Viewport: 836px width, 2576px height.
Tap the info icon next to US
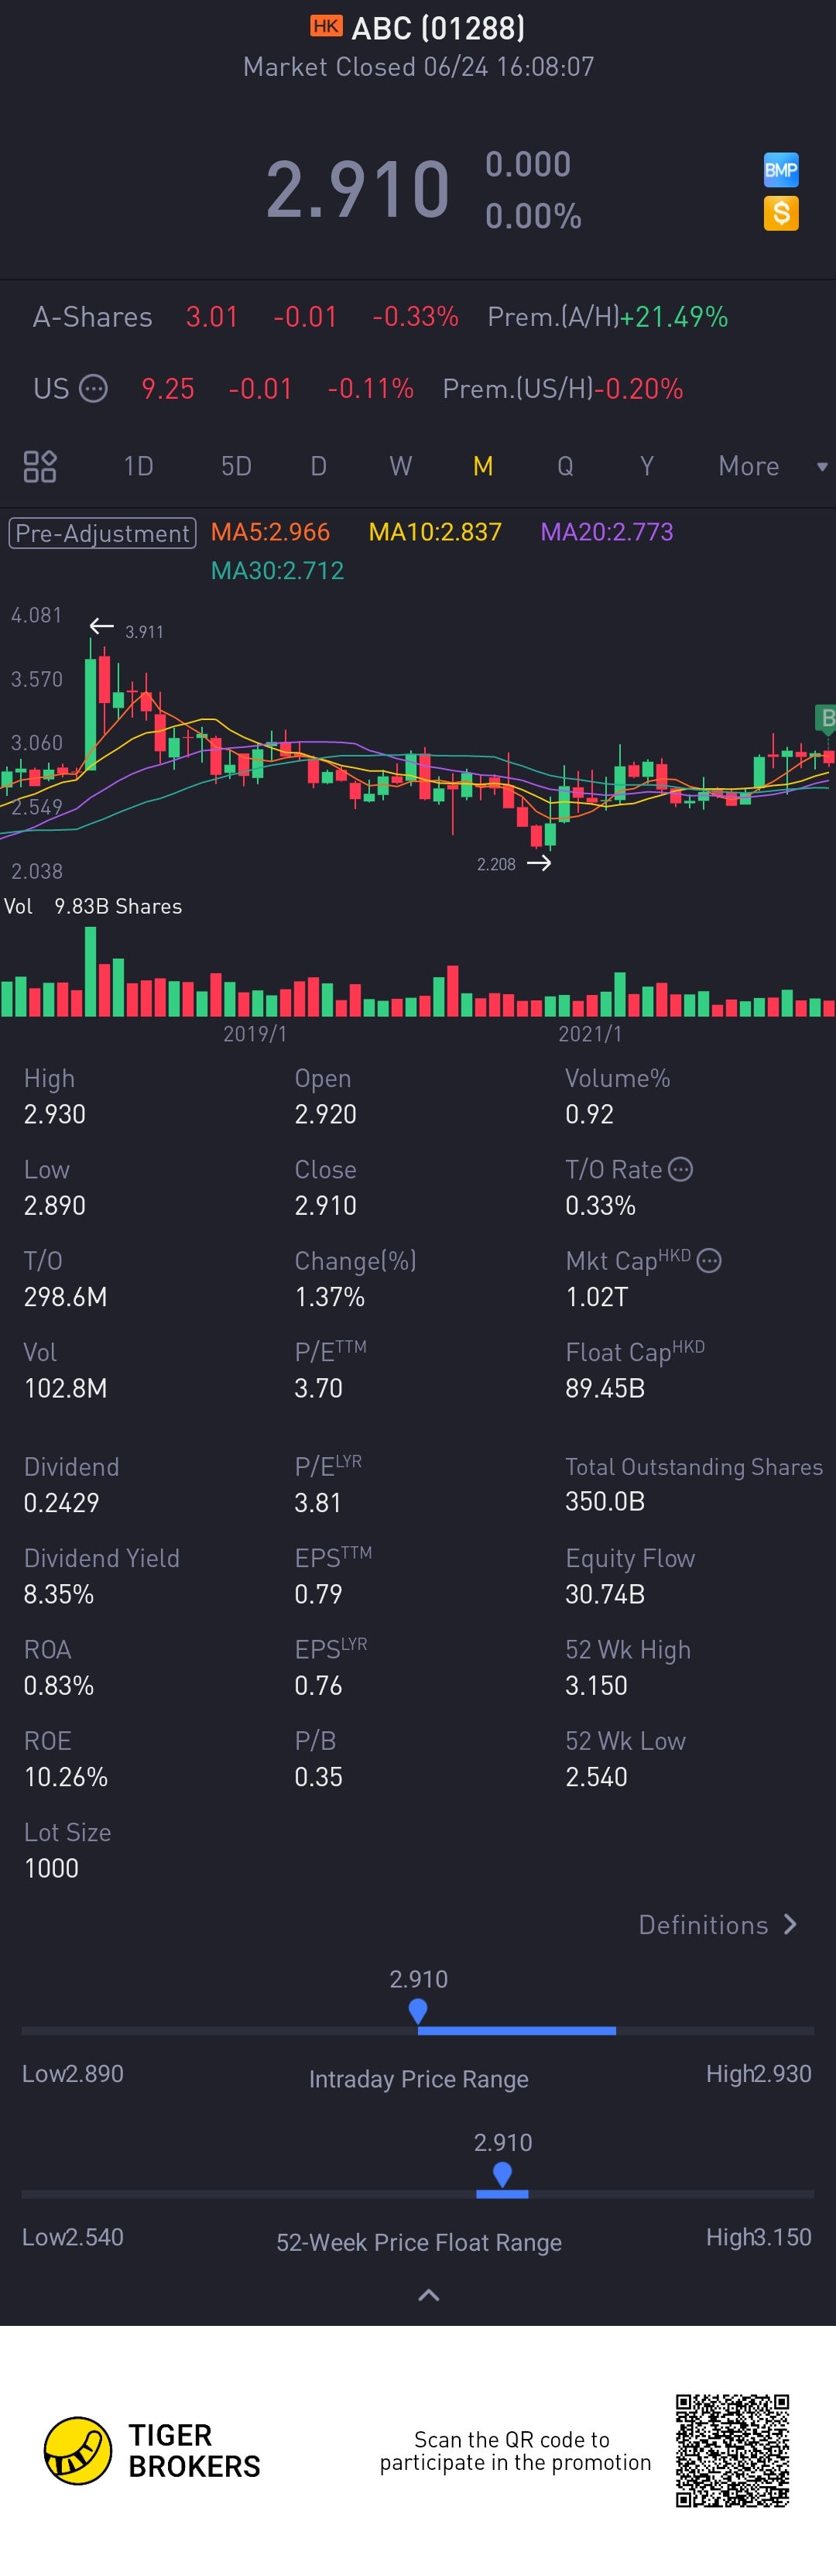coord(93,388)
